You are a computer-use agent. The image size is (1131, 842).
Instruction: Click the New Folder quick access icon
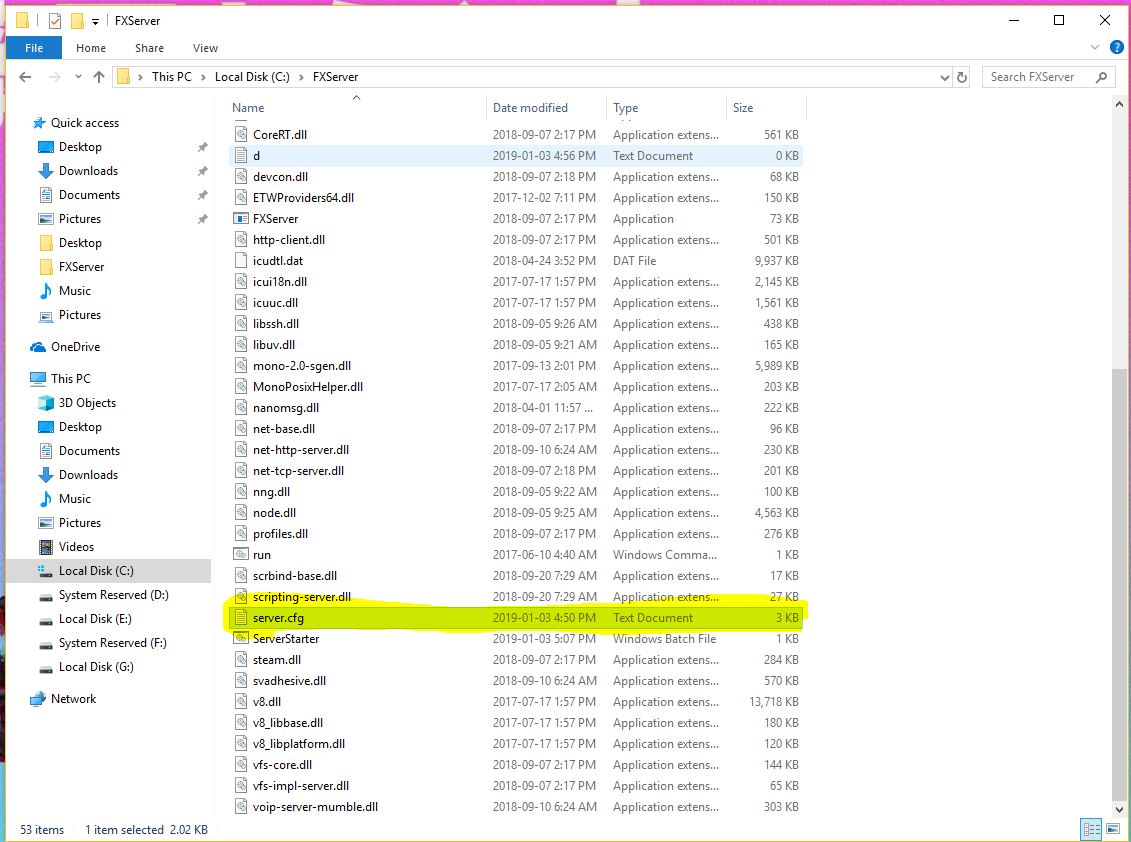pos(76,20)
